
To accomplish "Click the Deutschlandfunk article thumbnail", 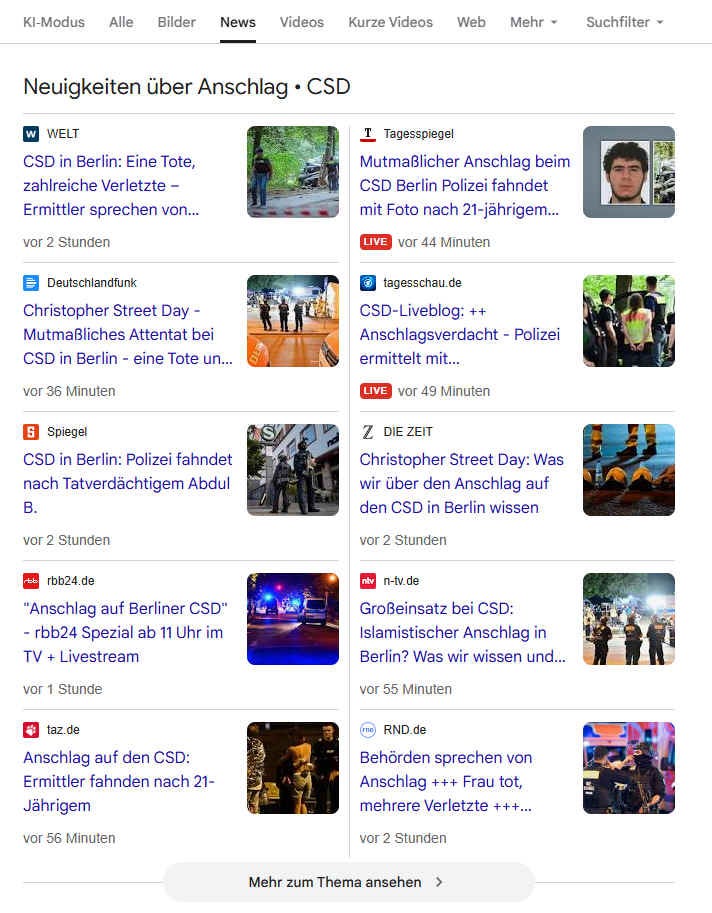I will tap(293, 321).
